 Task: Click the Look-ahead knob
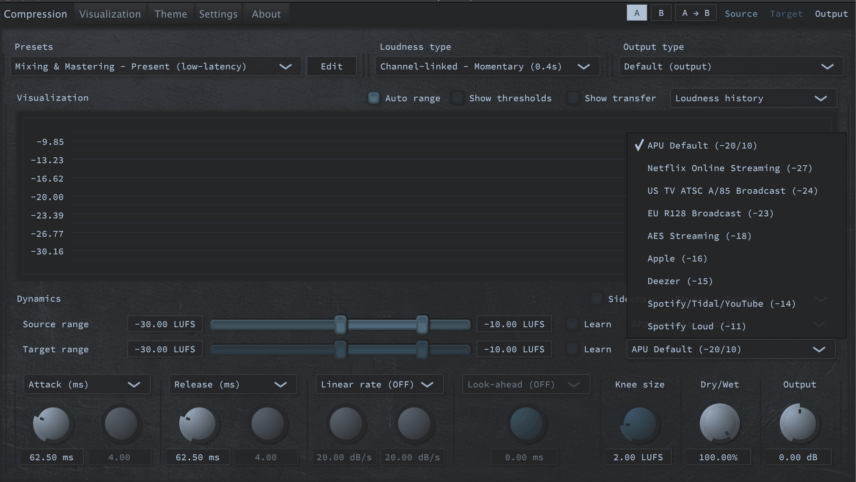pyautogui.click(x=526, y=424)
